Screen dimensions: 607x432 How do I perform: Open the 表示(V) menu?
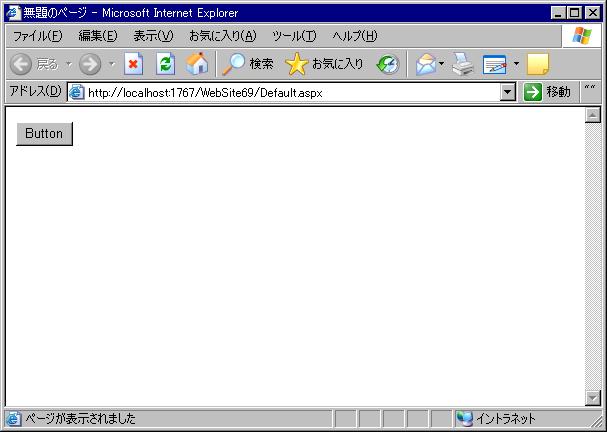(153, 36)
